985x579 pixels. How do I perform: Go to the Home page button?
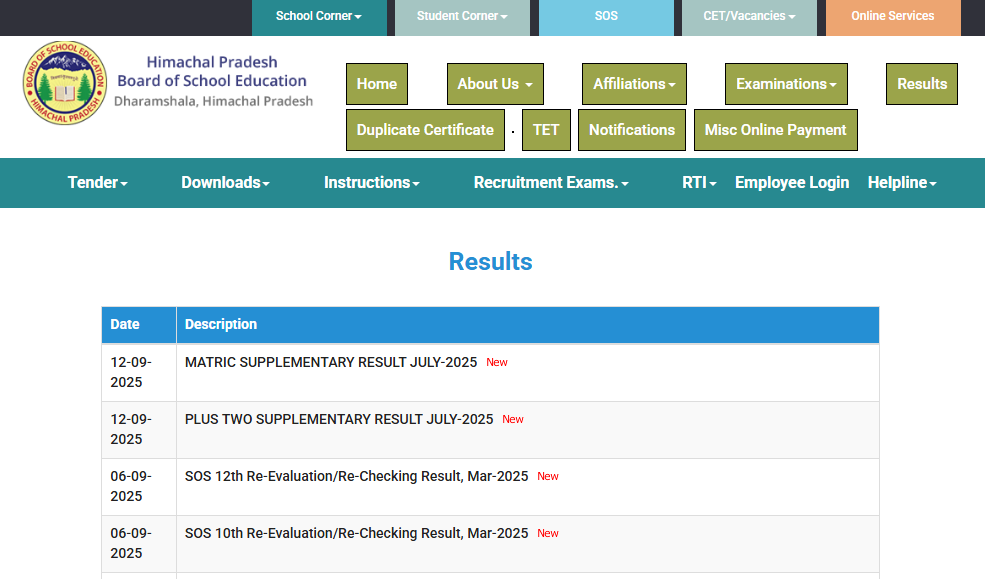[377, 84]
